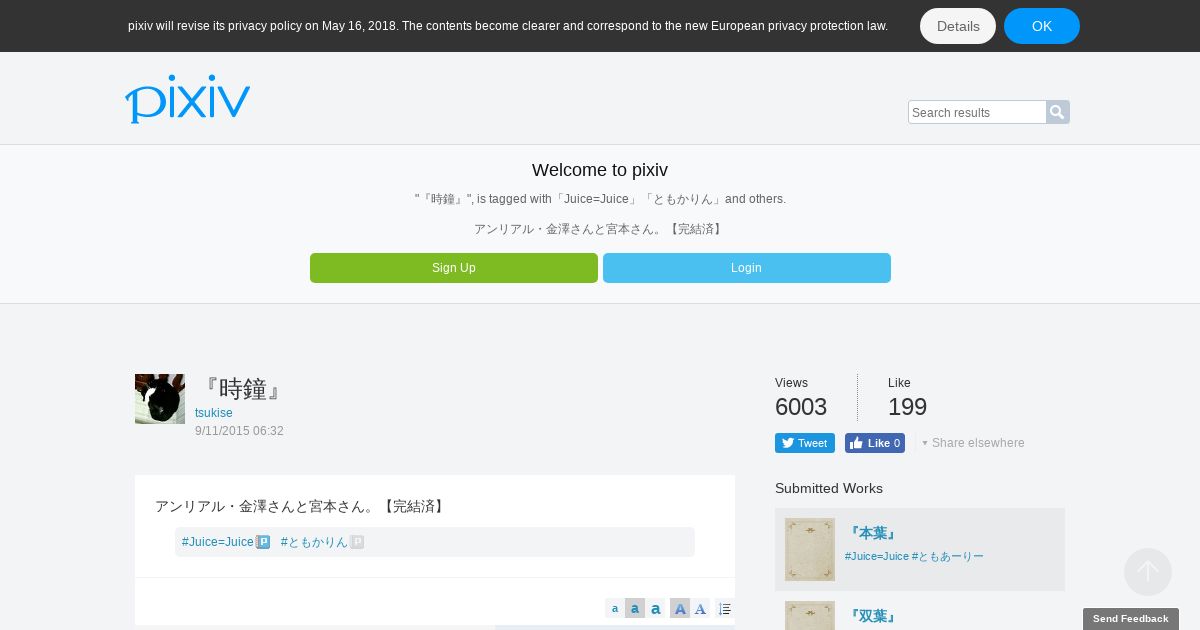Click the green Sign Up button

coord(454,268)
